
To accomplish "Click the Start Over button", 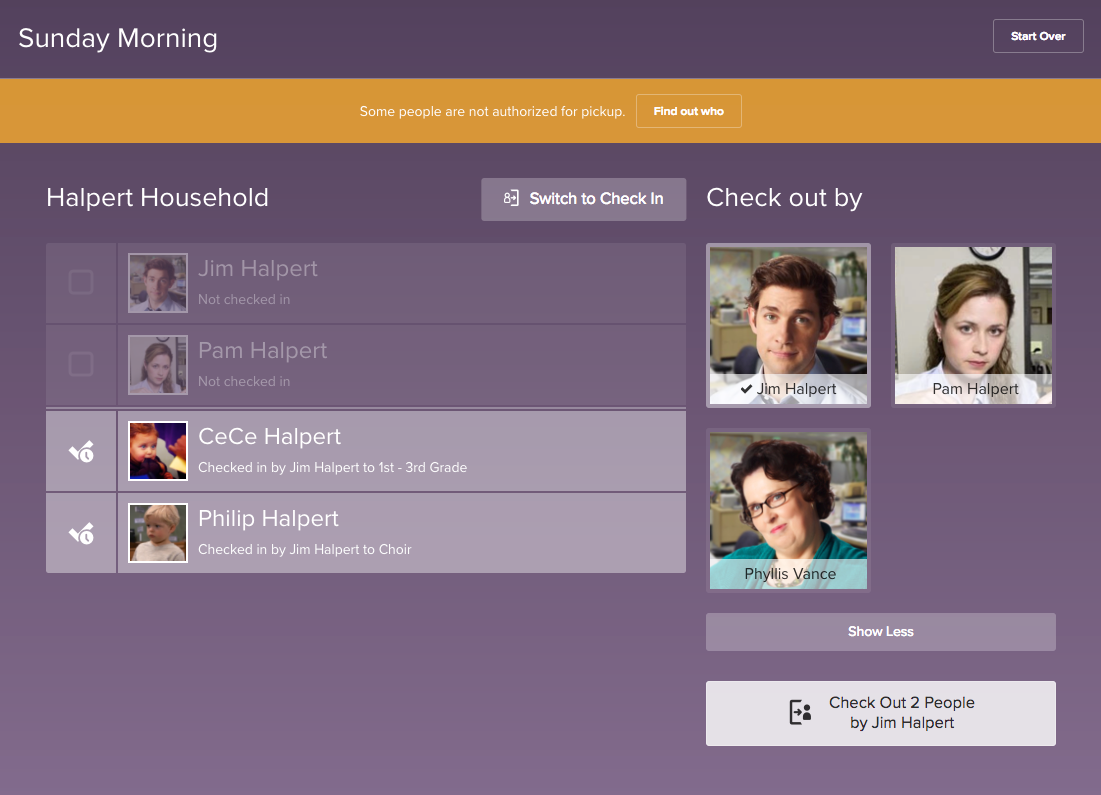I will pos(1037,36).
